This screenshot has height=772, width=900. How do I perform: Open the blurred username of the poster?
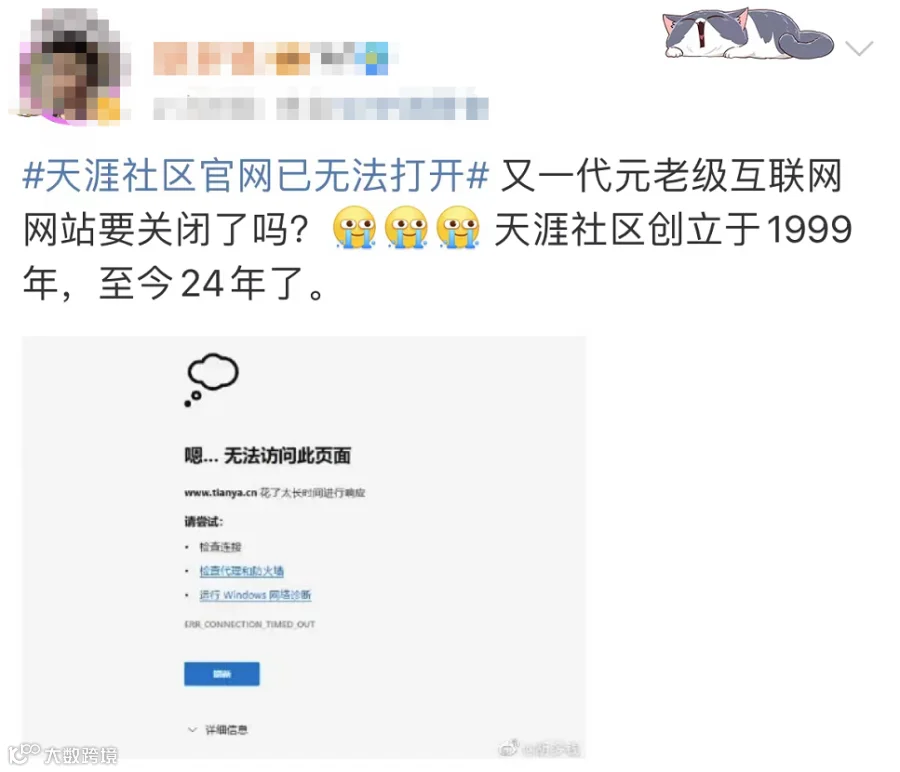(270, 59)
